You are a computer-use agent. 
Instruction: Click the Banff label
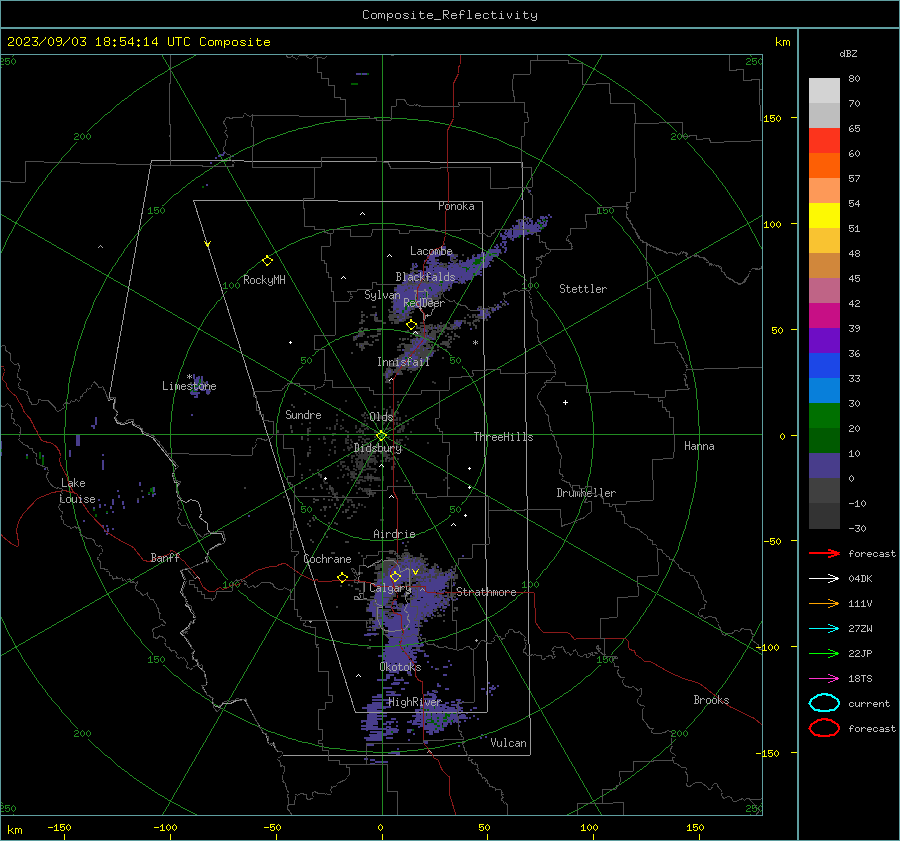(165, 557)
